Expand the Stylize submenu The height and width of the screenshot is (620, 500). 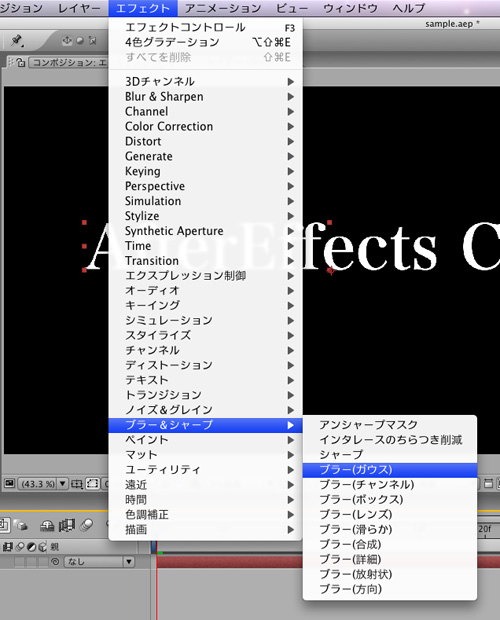point(206,216)
